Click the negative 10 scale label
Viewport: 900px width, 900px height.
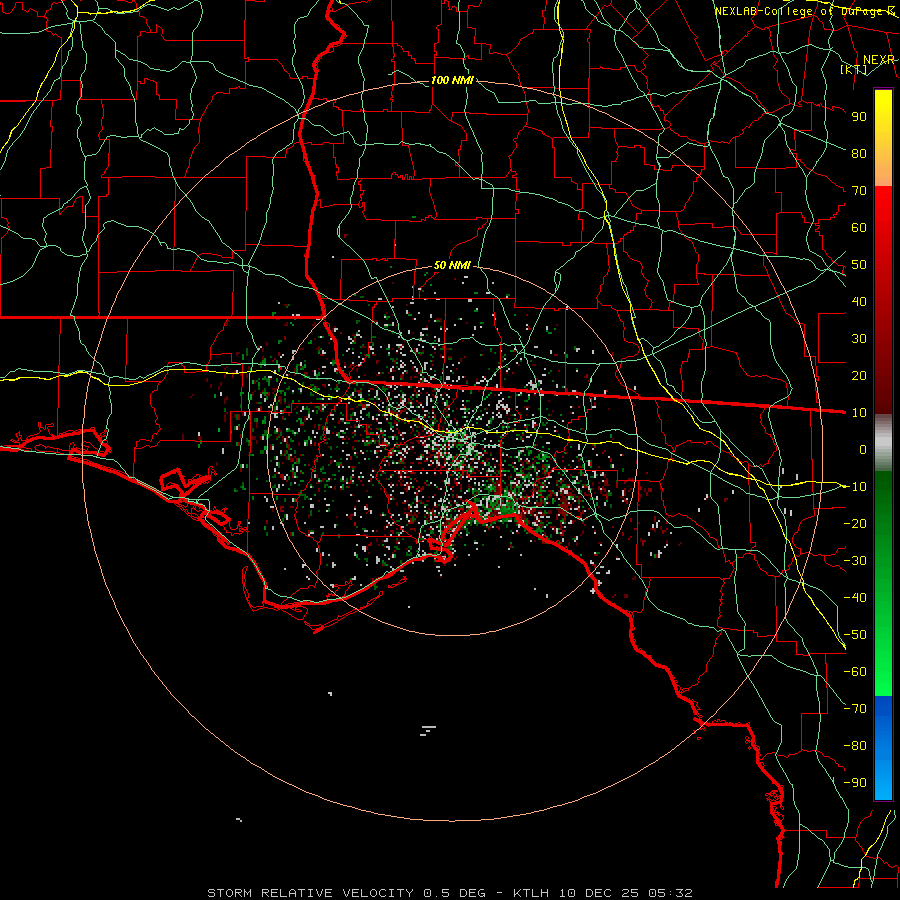pos(855,487)
